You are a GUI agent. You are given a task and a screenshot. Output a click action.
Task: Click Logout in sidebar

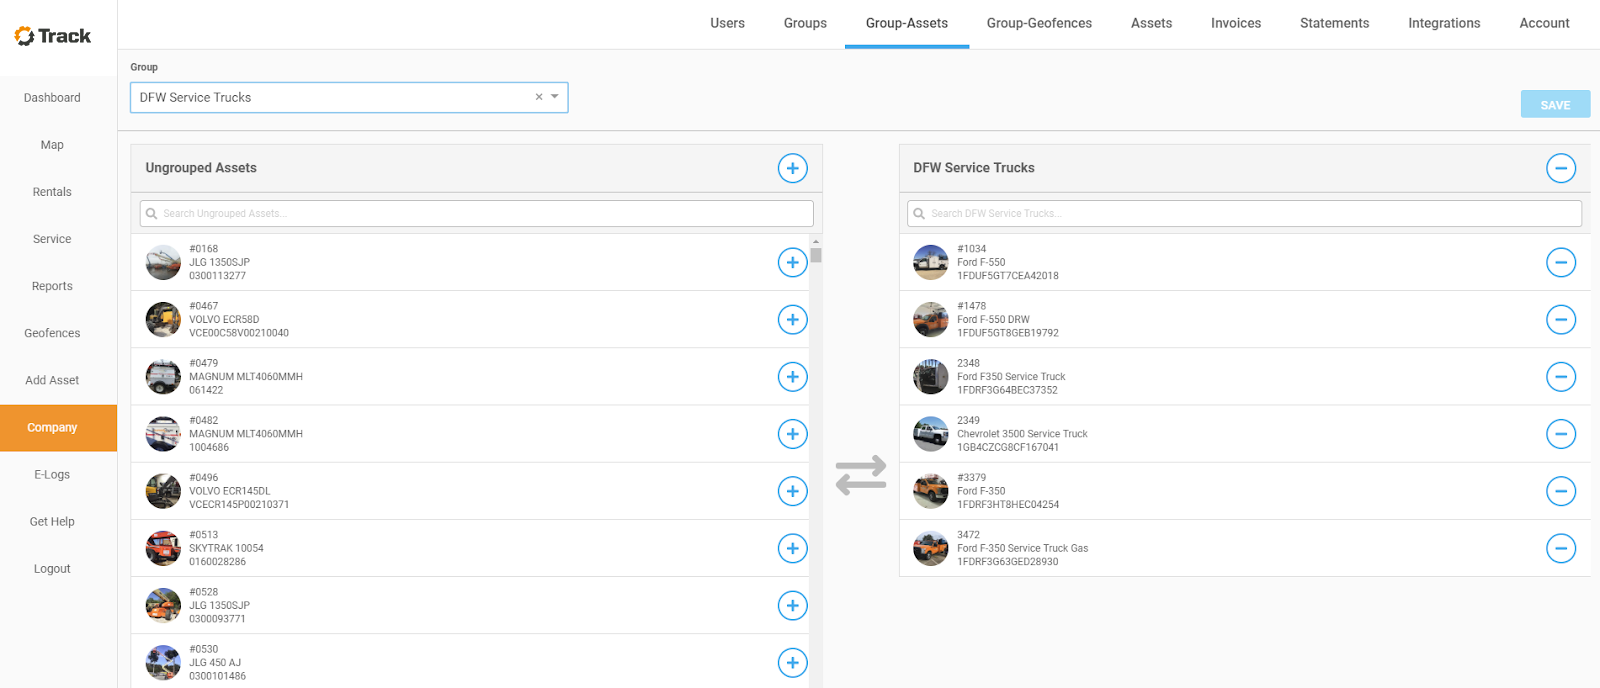52,568
